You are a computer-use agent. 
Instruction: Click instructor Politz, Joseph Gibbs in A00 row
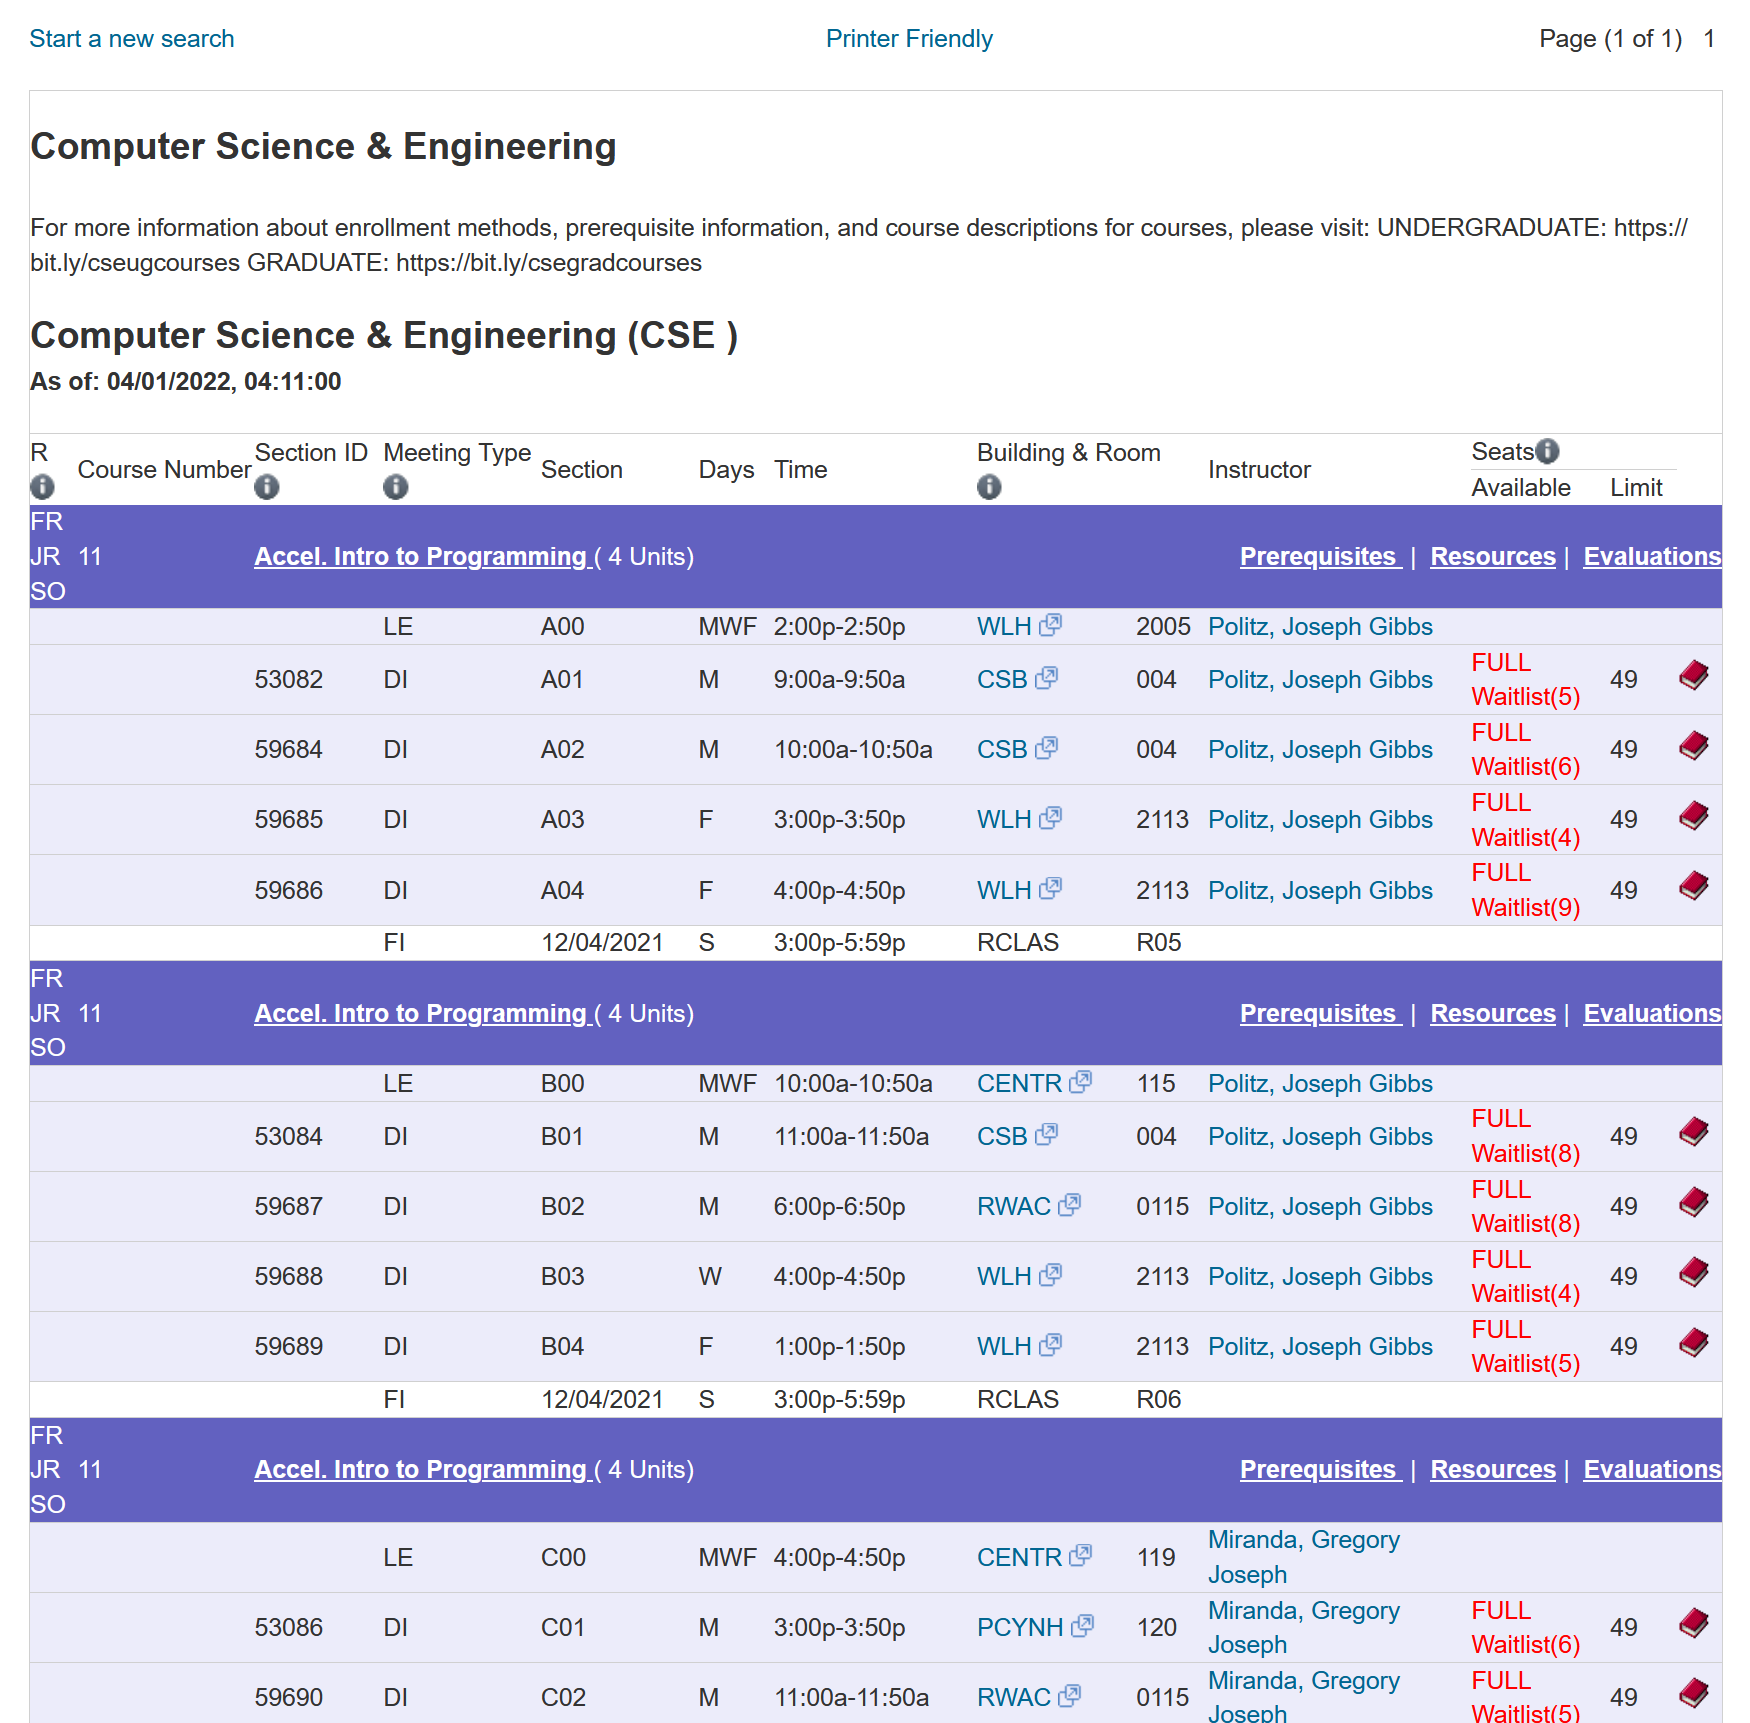click(1320, 627)
